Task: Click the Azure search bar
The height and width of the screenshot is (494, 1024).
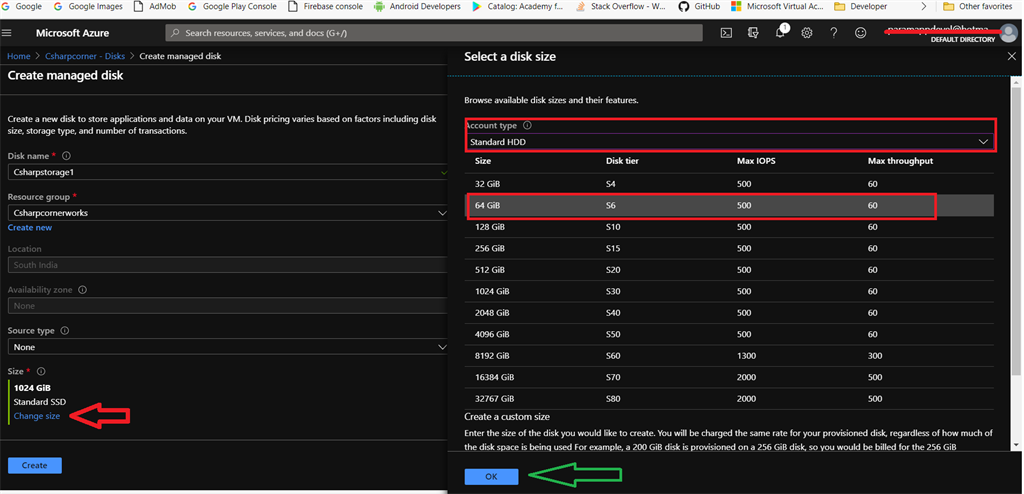Action: coord(434,33)
